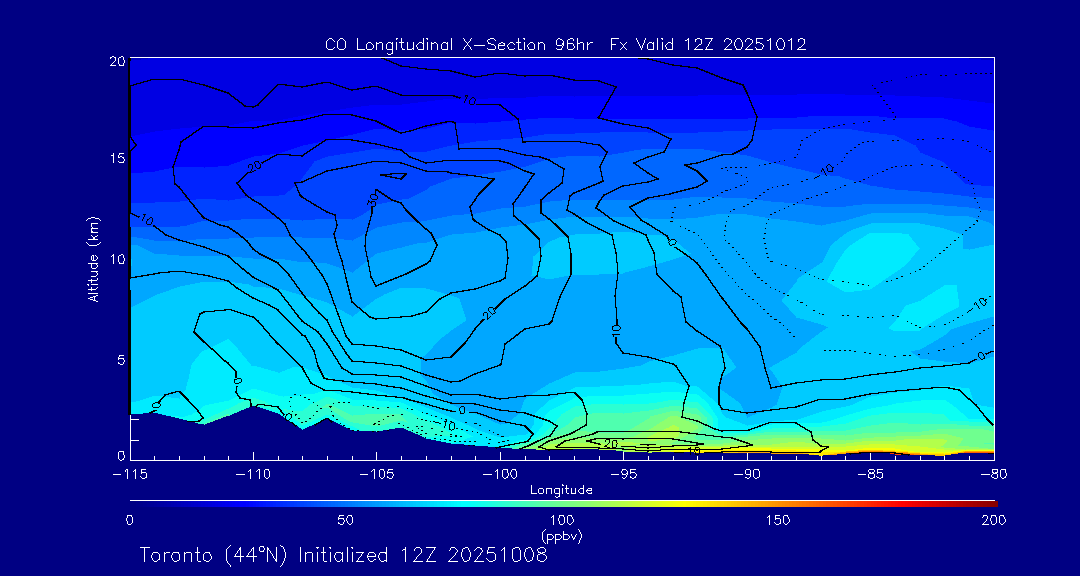Click the dark blue start of the colorbar
Viewport: 1080px width, 576px height.
coord(134,502)
